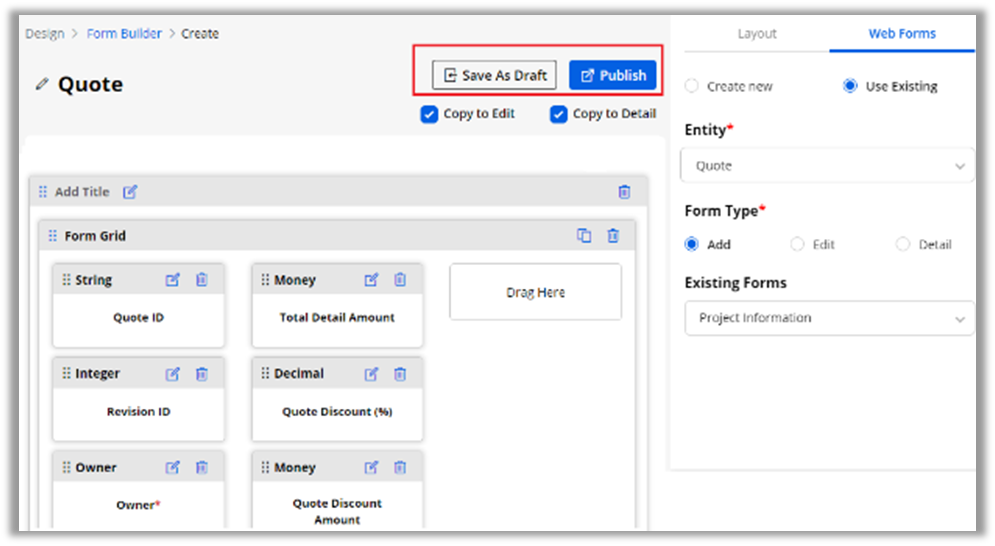Delete the Form Grid with trash icon
Screen dimensions: 995x546
tap(613, 236)
